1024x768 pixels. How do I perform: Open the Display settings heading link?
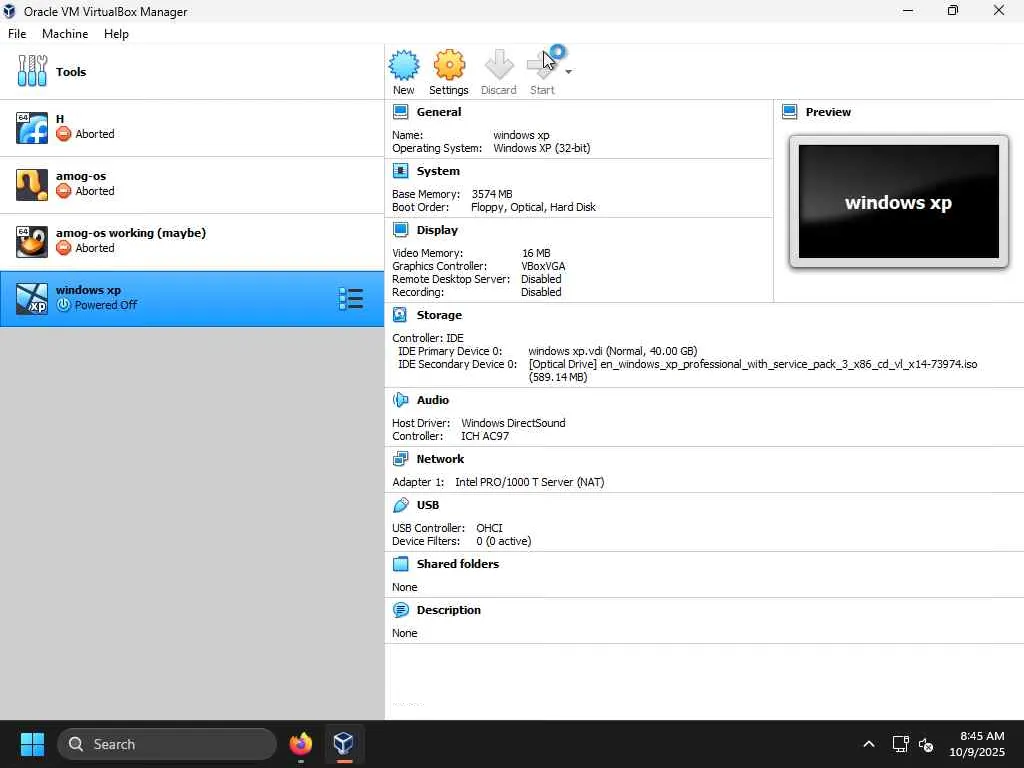pyautogui.click(x=437, y=230)
